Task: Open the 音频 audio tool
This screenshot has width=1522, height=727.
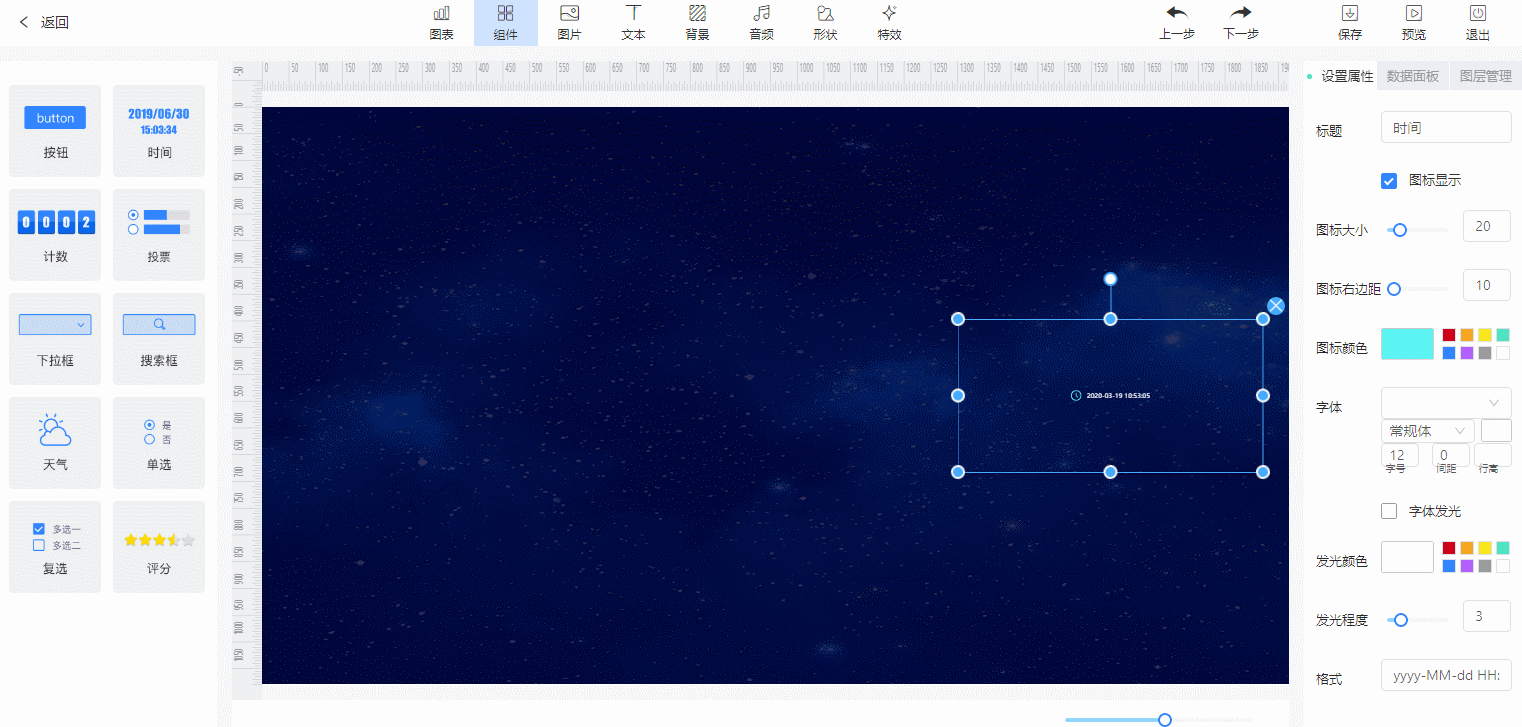Action: [761, 23]
